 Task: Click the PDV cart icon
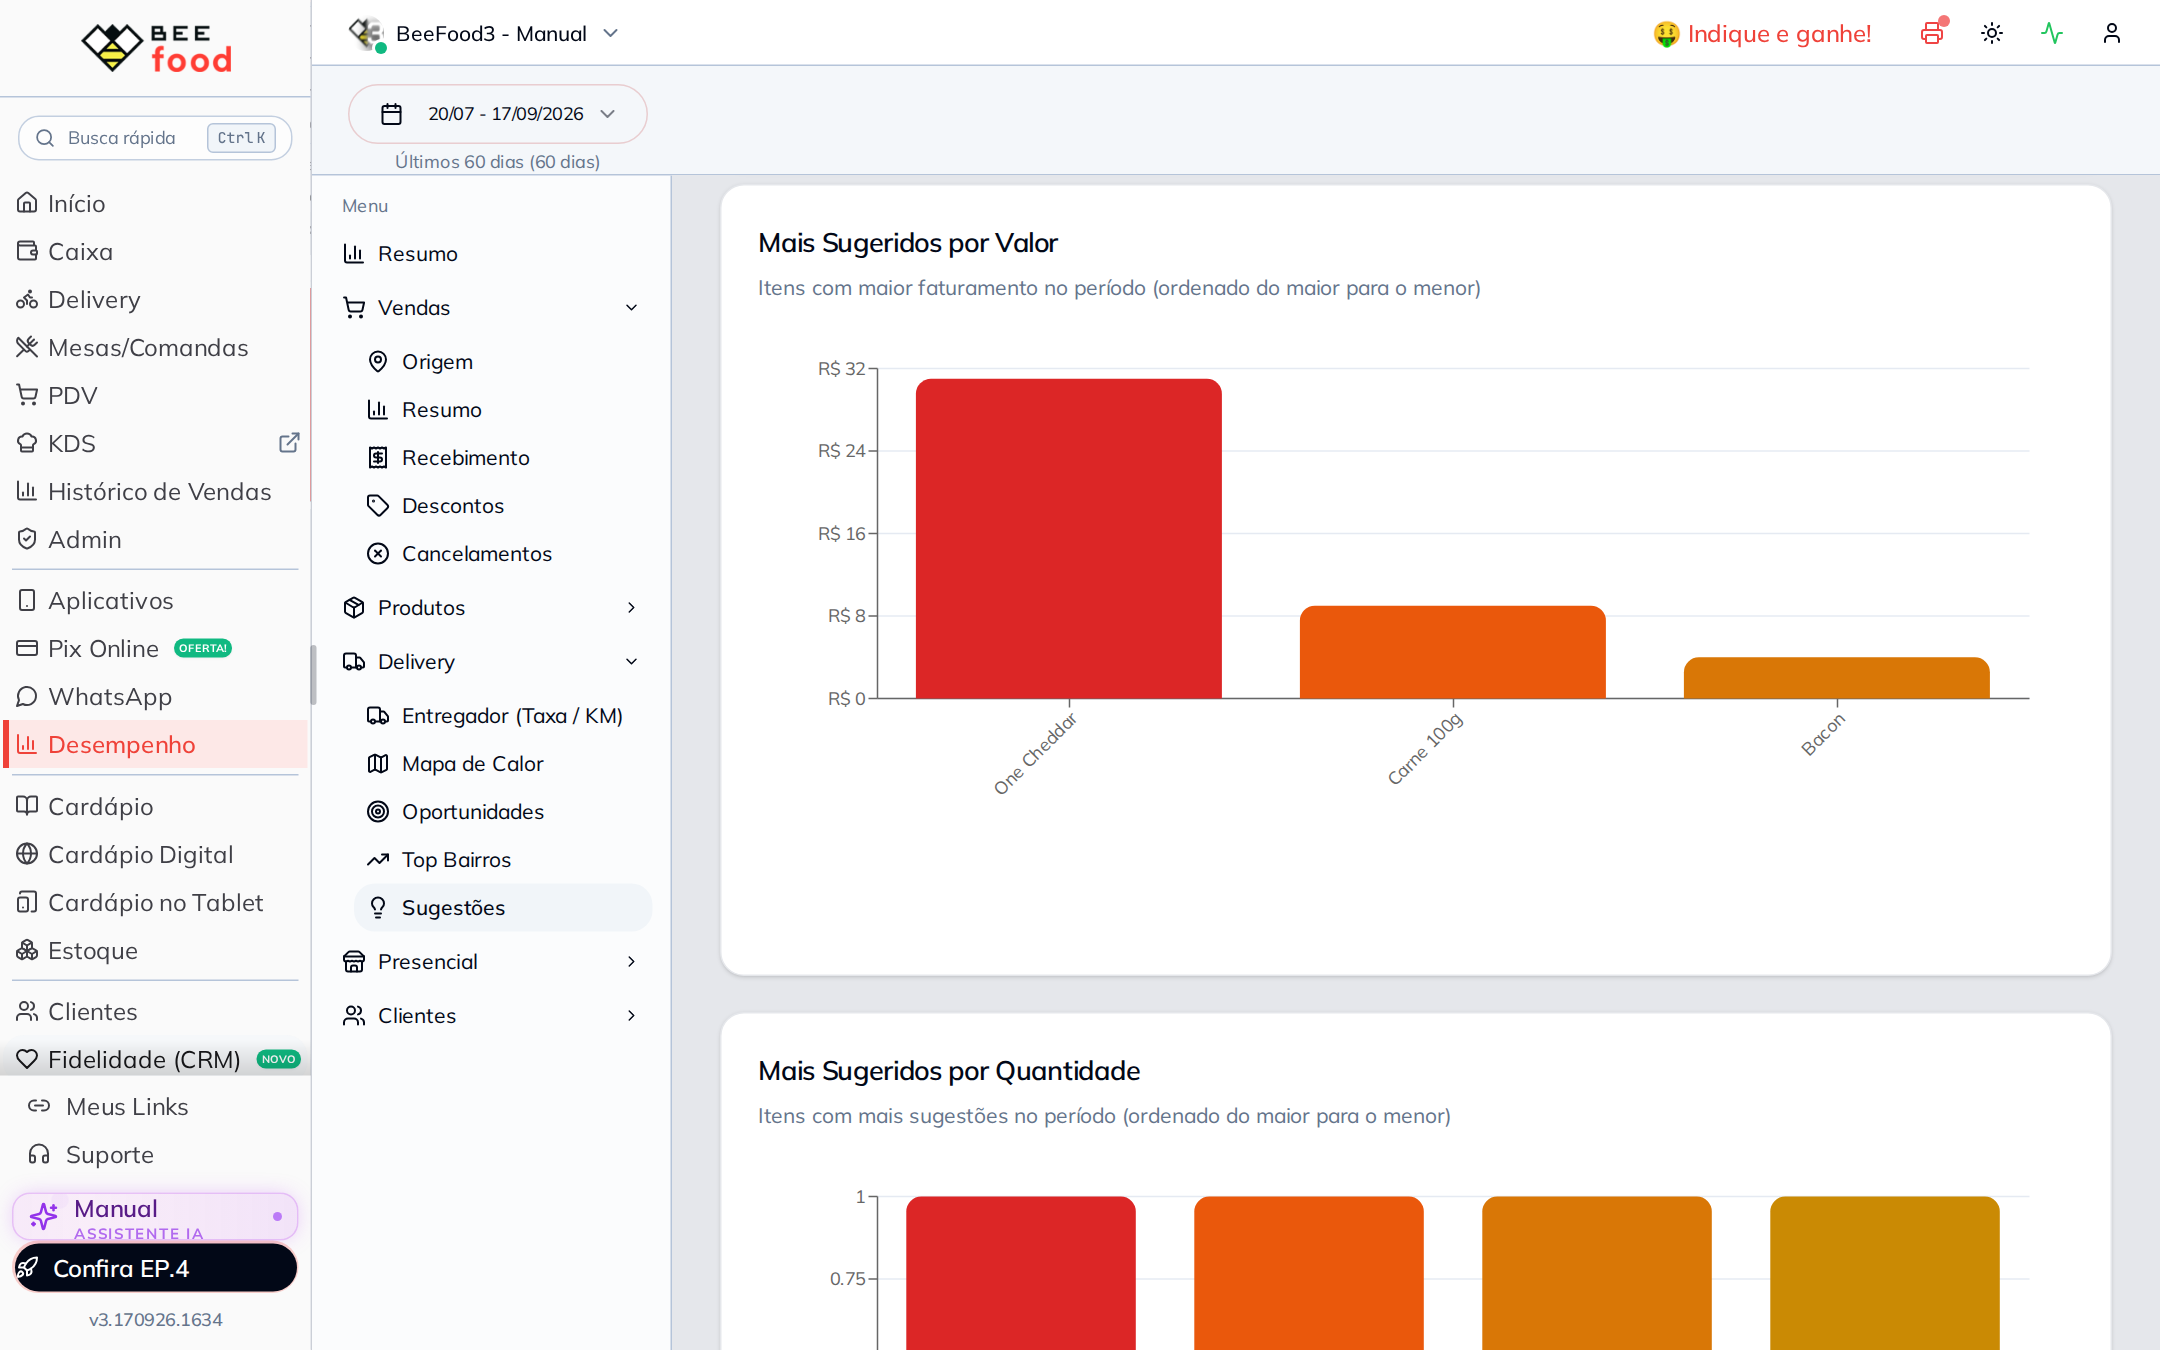pos(27,395)
